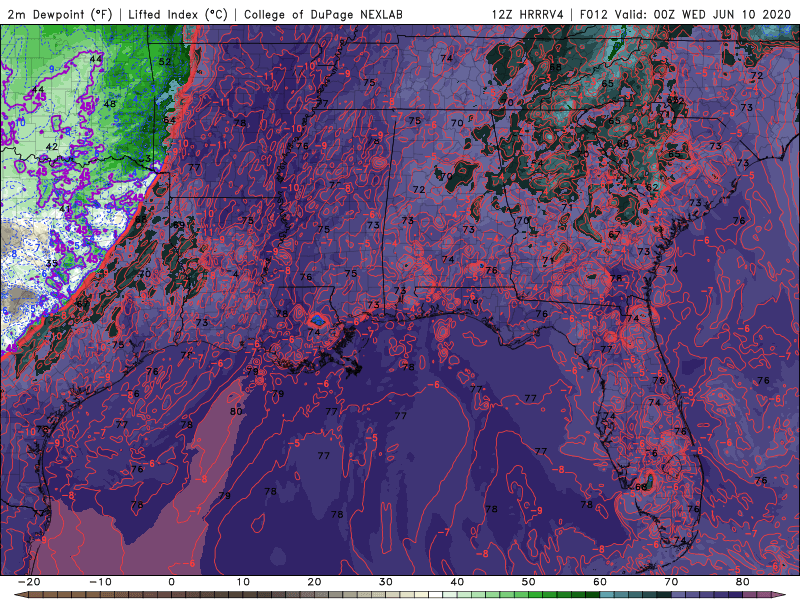Click the "52" dewpoint value on the map
Screen dimensions: 800x600
tap(165, 62)
